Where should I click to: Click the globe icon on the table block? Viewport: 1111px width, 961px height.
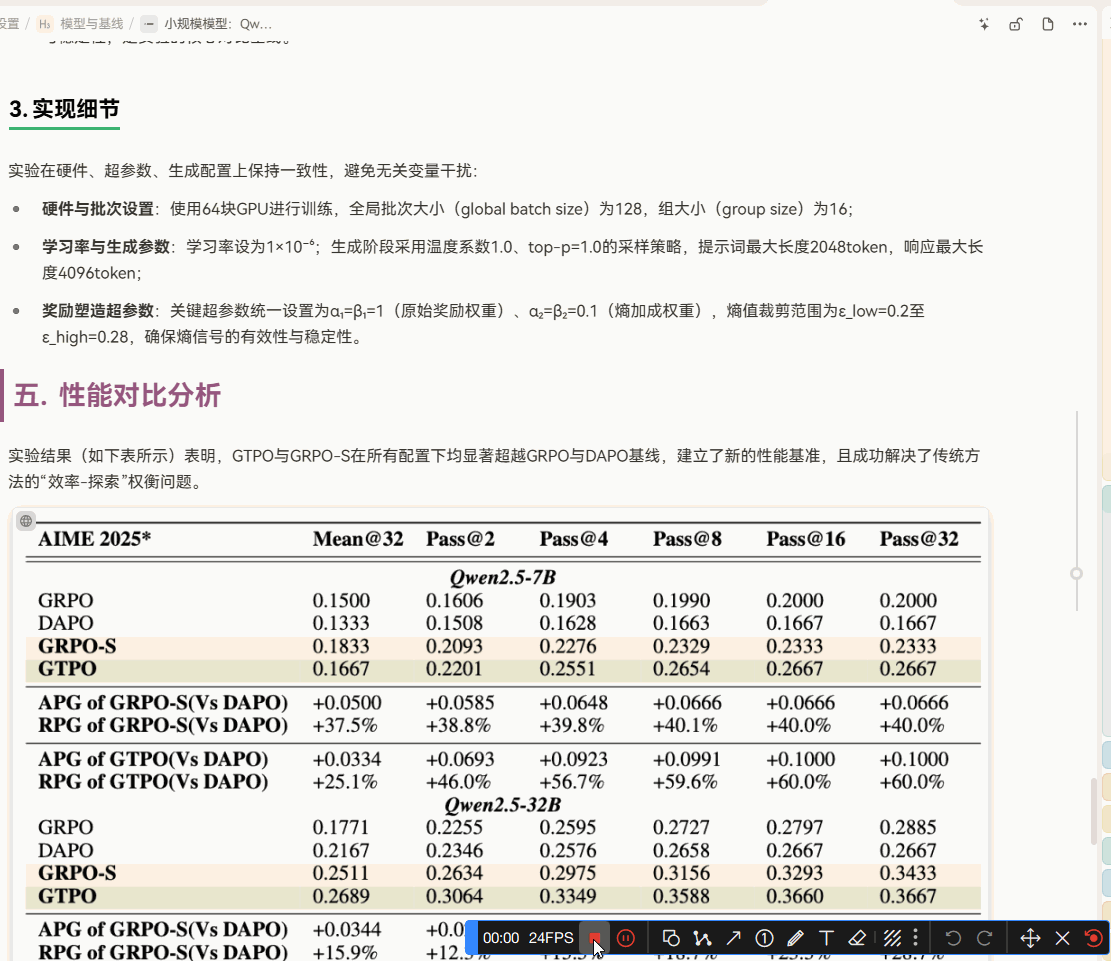tap(25, 520)
